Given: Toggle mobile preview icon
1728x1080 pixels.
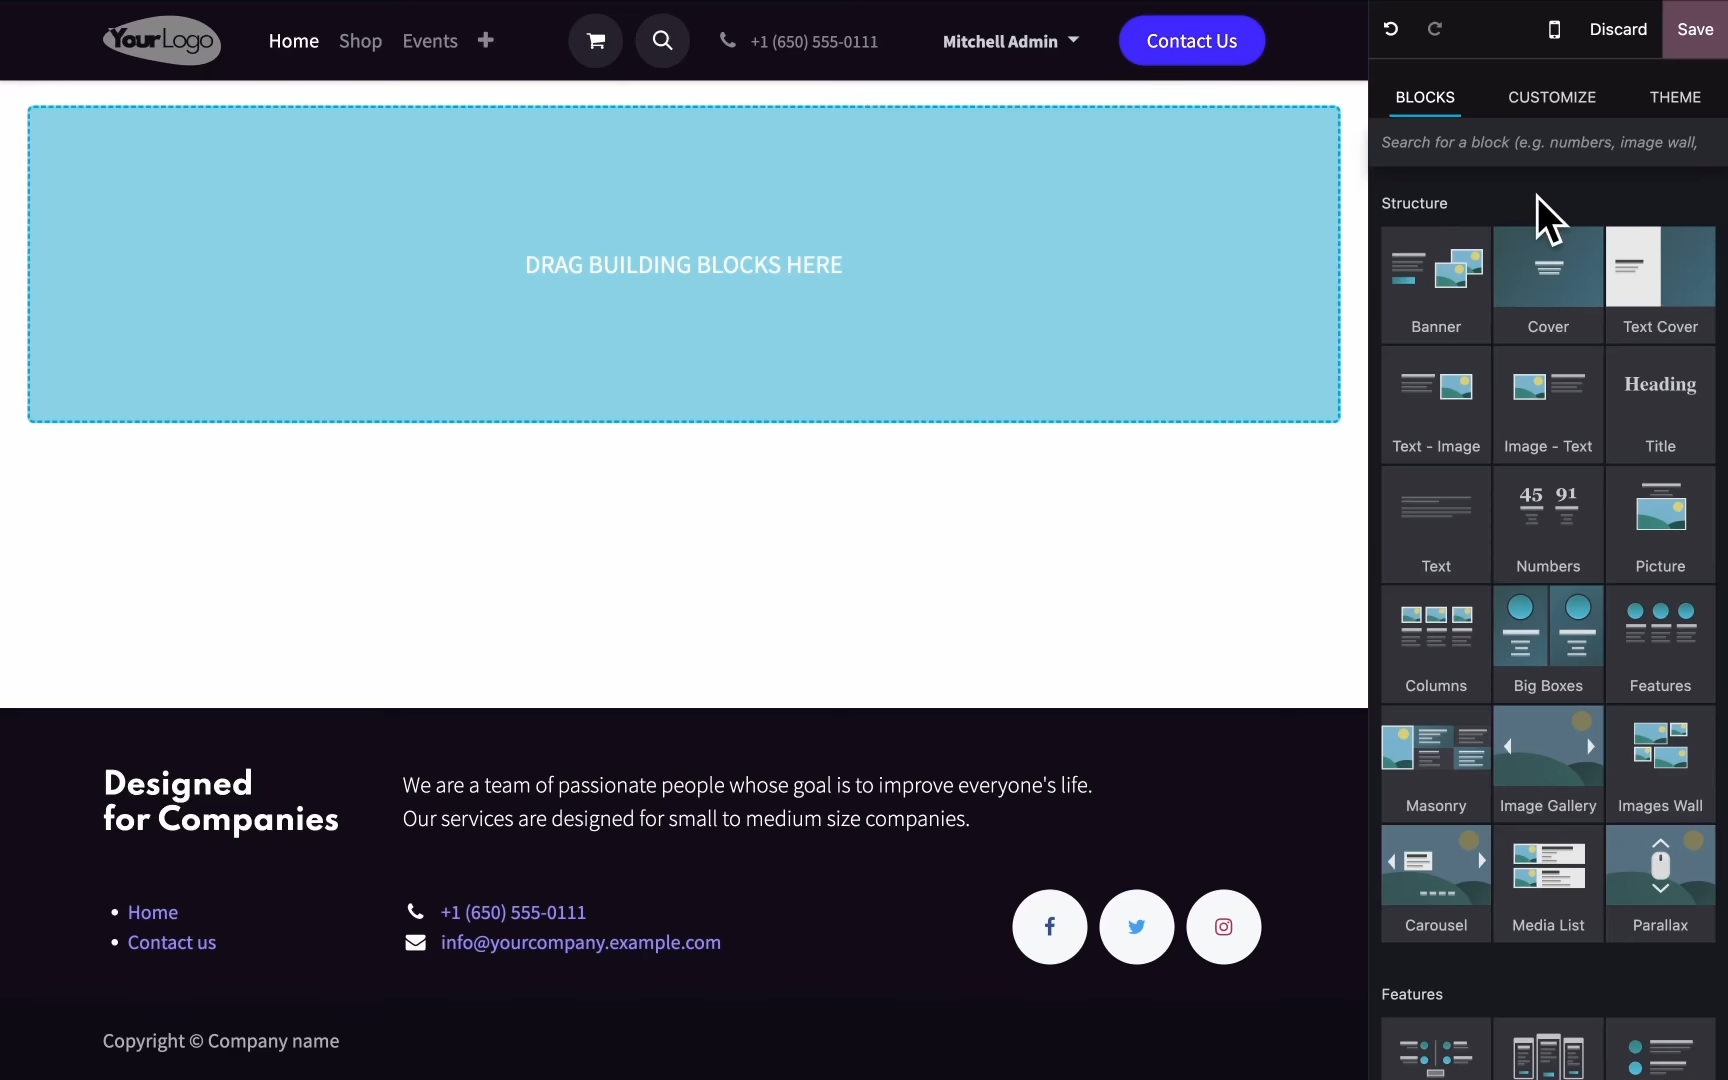Looking at the screenshot, I should click(1554, 29).
